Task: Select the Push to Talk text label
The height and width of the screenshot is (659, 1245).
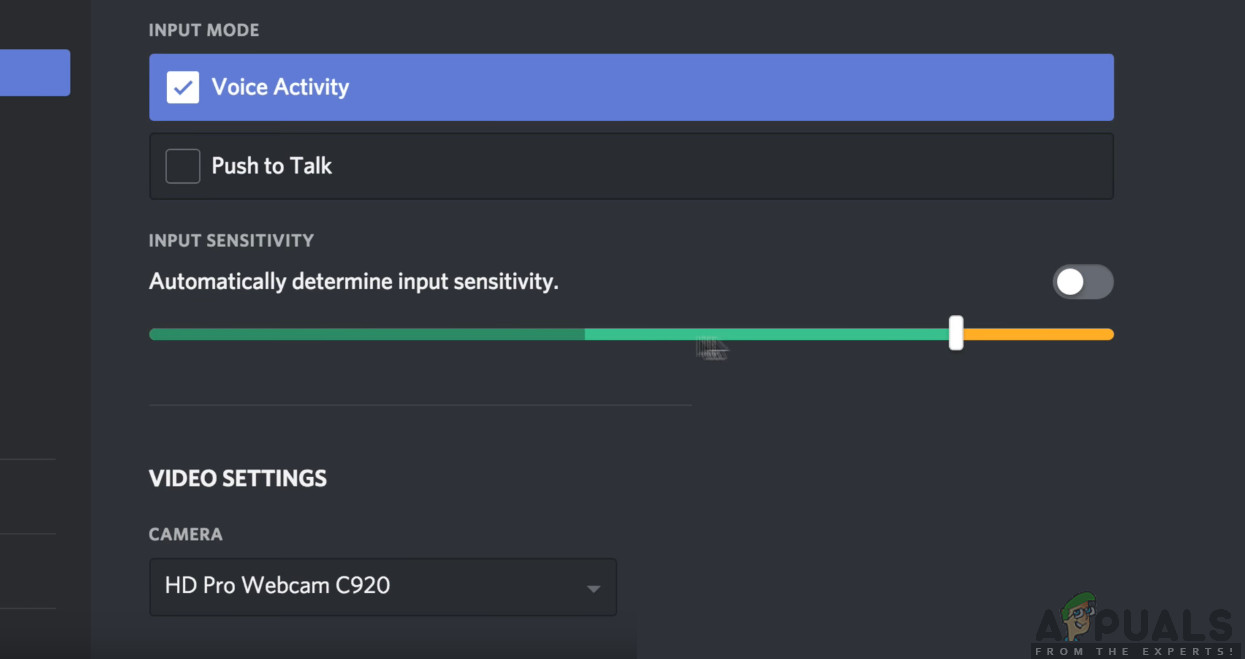Action: [x=271, y=166]
